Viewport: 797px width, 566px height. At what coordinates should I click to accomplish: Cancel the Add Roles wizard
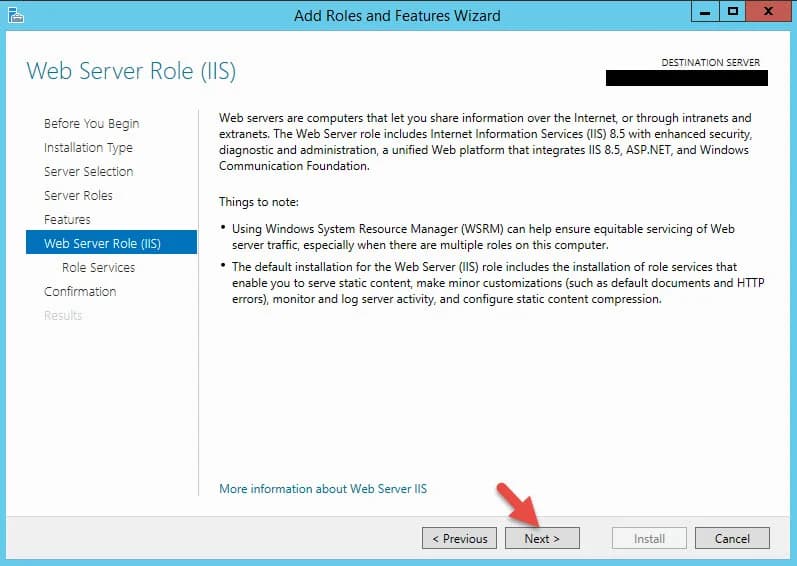(732, 538)
